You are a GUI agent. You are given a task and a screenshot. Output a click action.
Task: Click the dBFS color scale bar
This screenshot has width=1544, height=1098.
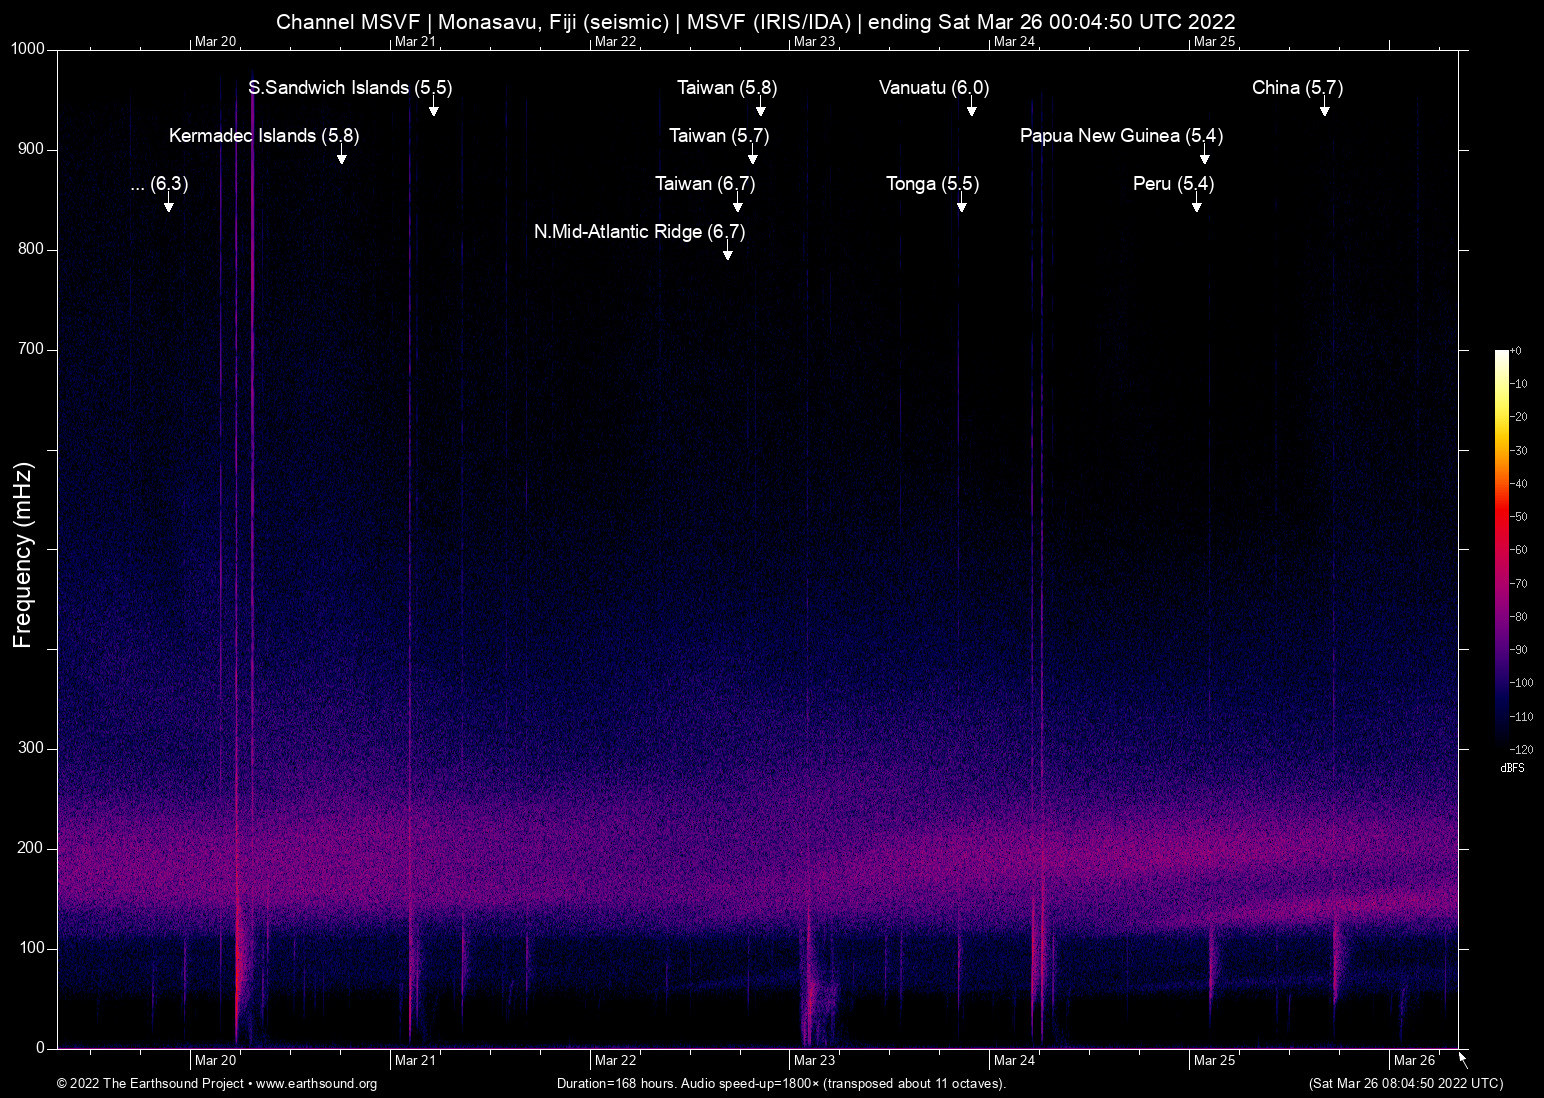(1501, 548)
